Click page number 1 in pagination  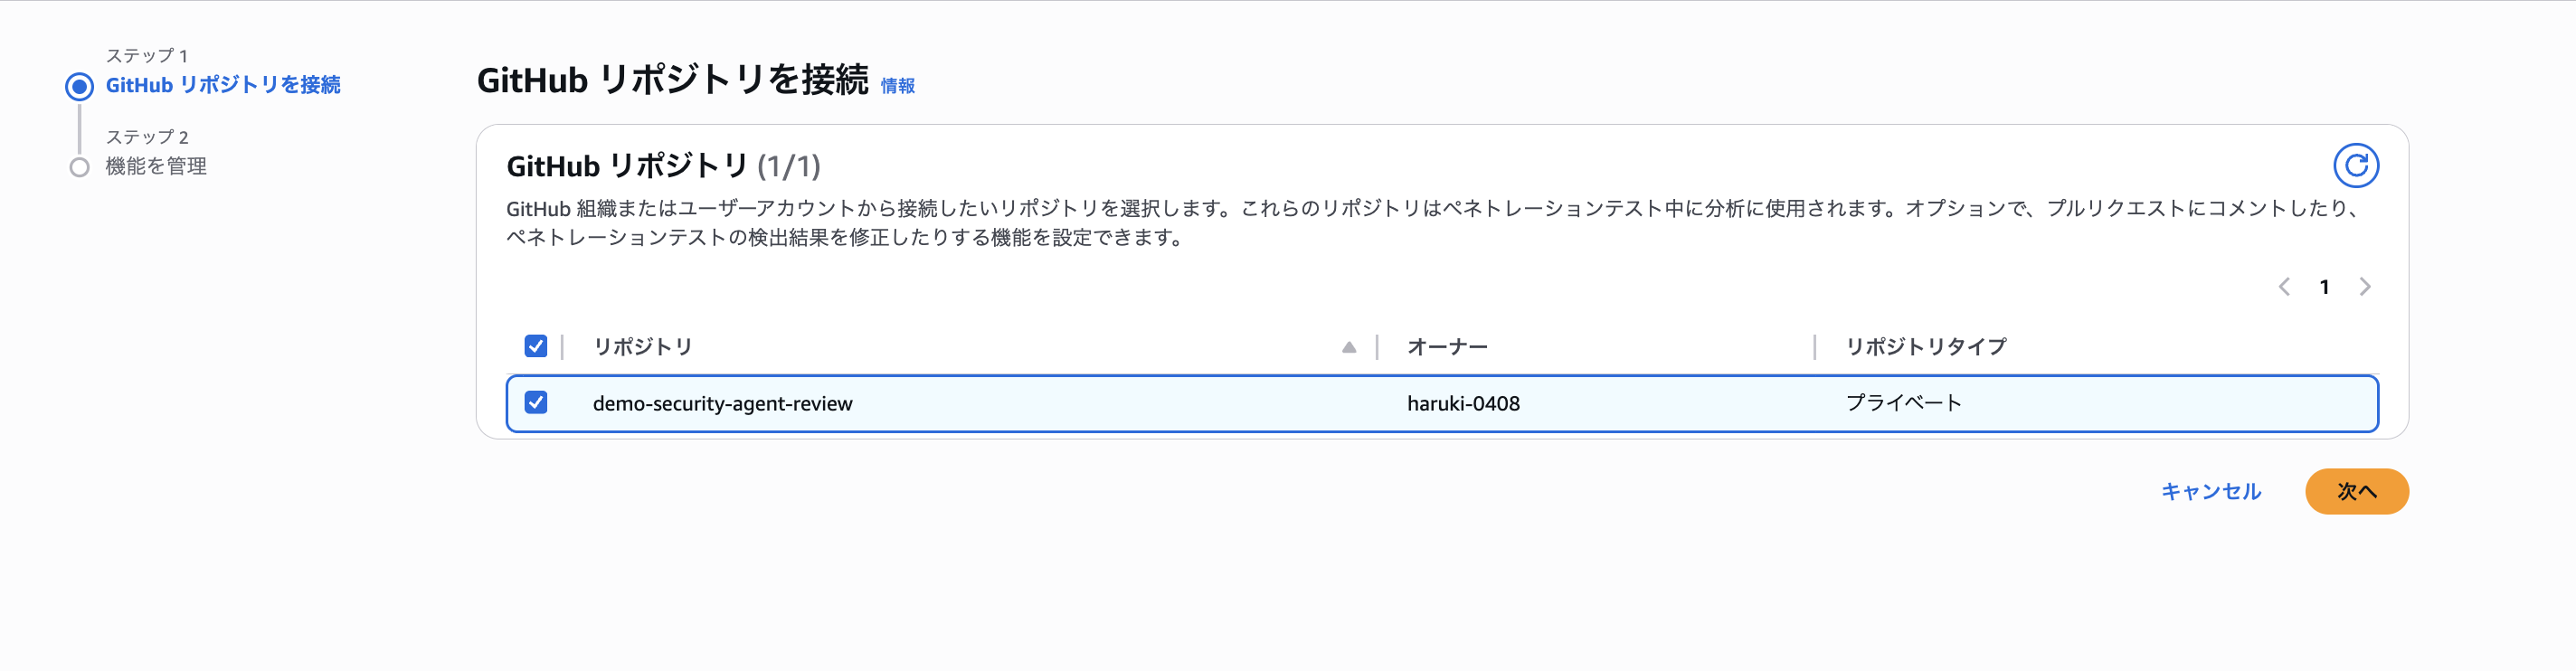(2324, 287)
